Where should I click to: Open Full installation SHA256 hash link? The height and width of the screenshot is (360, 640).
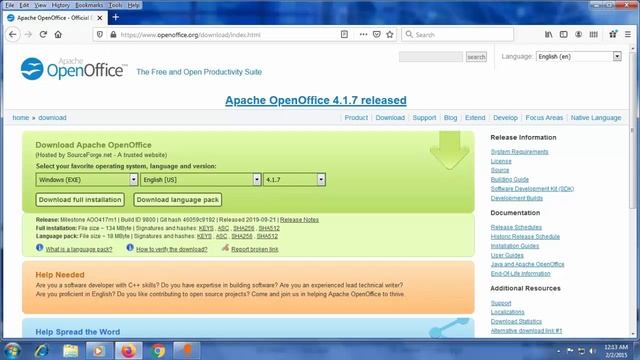click(243, 228)
